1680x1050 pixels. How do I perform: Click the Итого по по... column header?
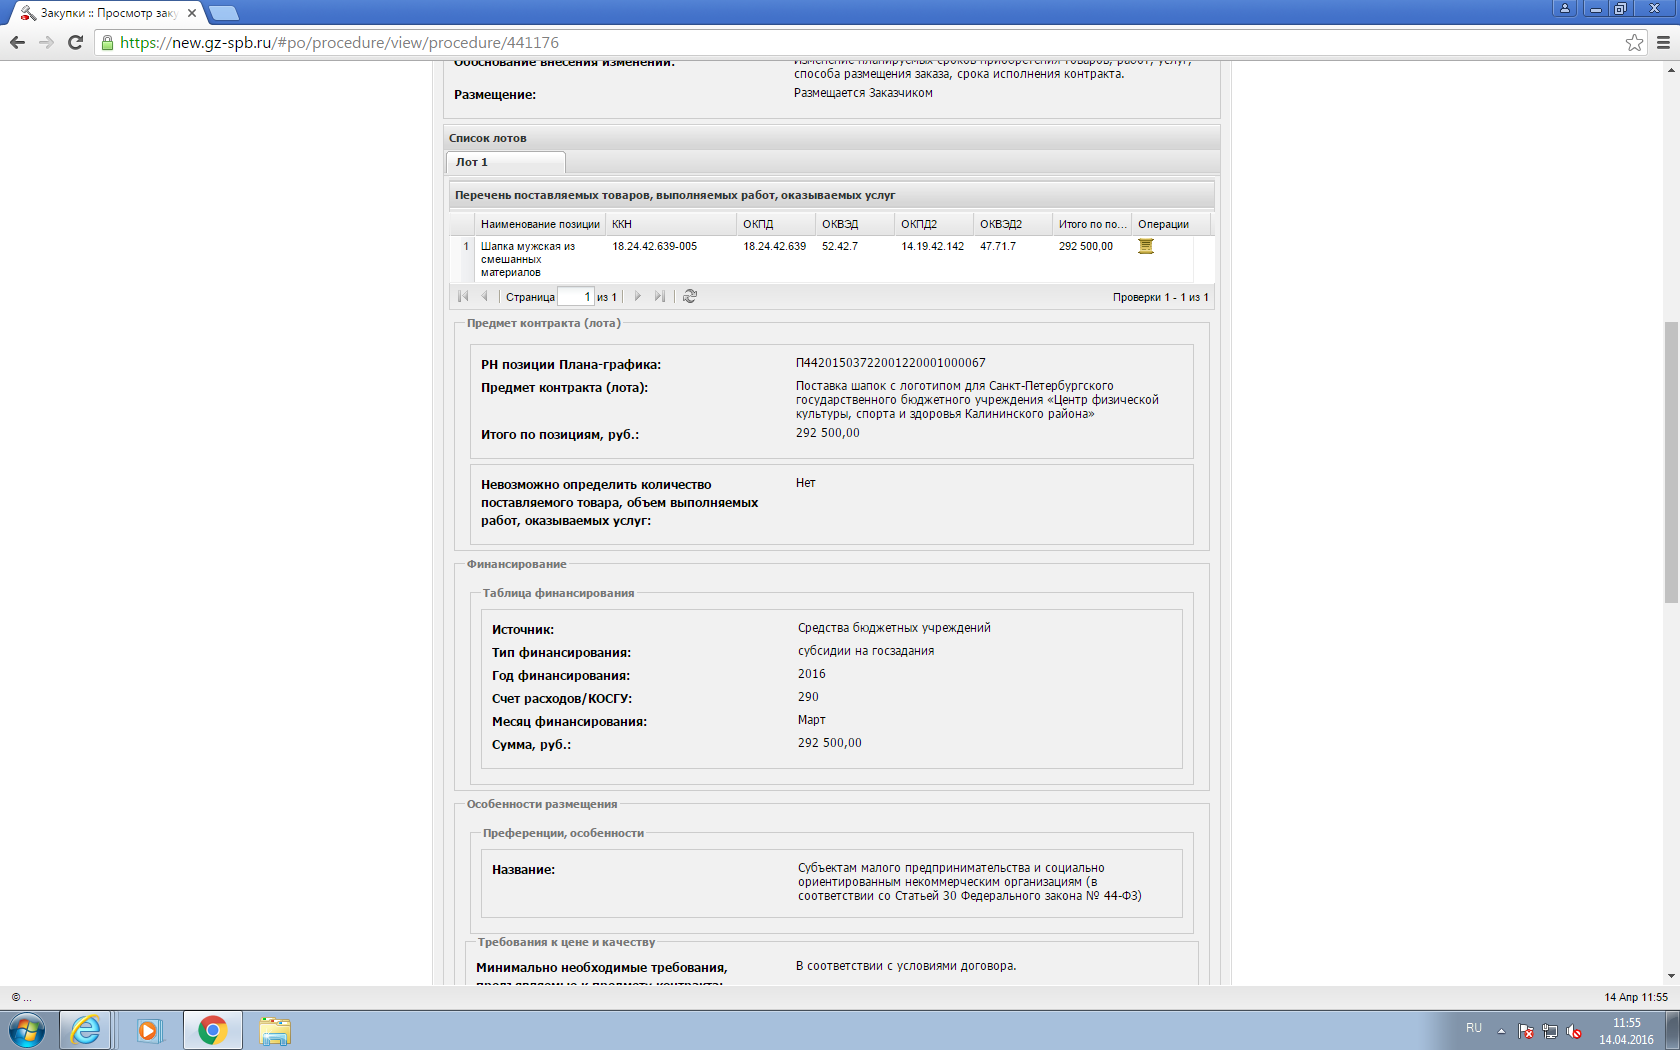pos(1092,224)
